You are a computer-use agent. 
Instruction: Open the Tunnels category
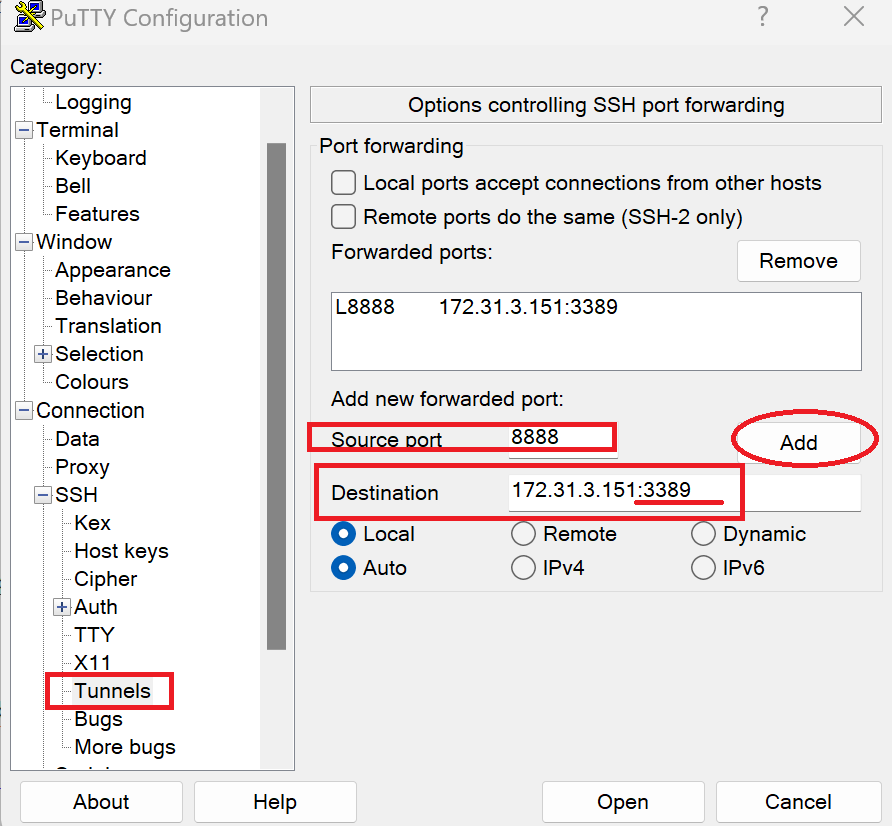[x=112, y=691]
